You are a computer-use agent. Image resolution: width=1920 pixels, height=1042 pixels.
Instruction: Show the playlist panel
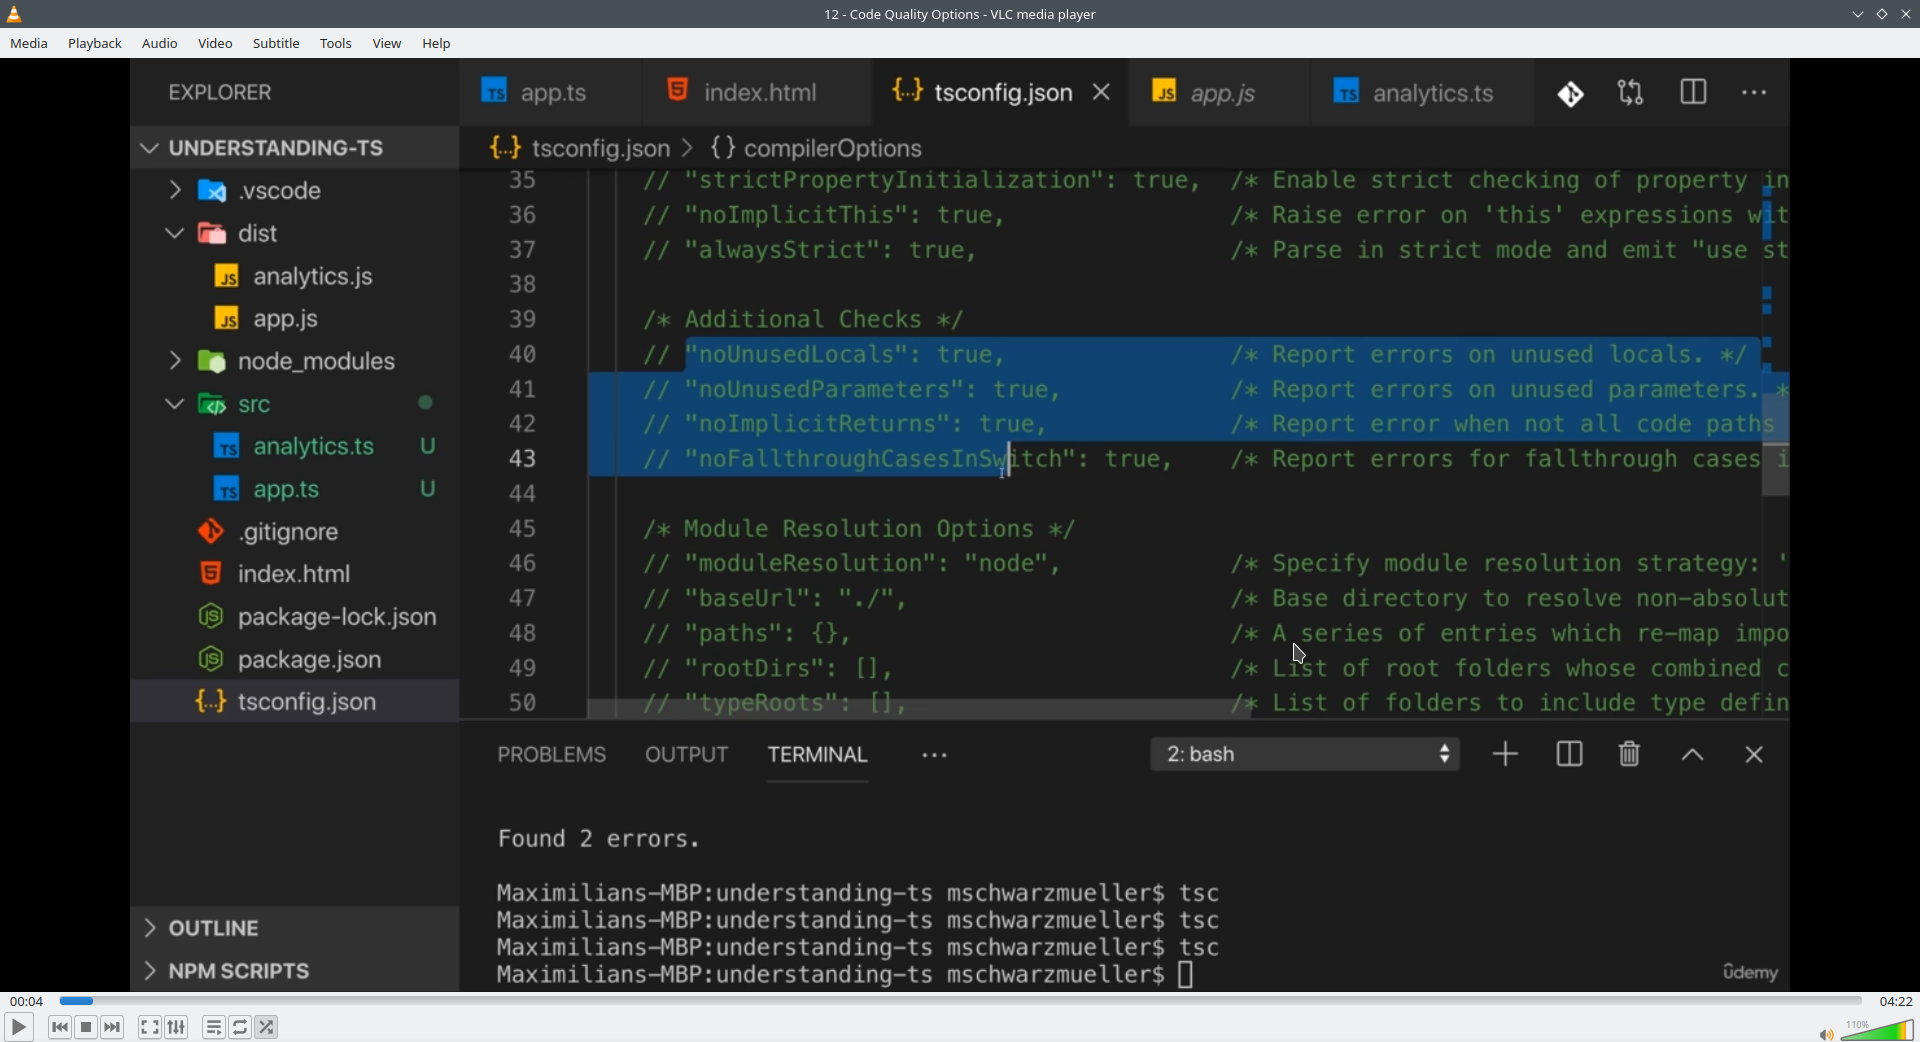pos(214,1027)
